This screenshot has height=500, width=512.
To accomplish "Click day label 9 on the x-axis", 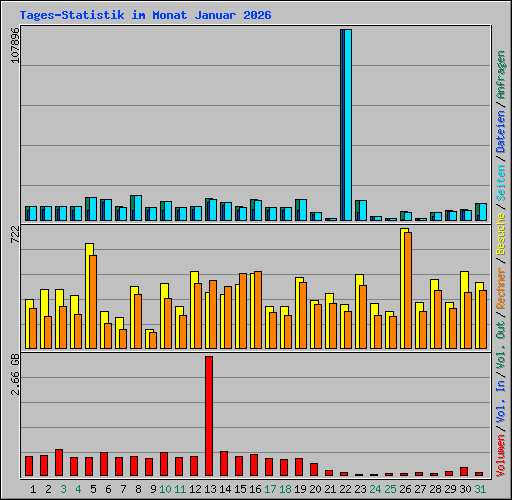I will [x=153, y=489].
